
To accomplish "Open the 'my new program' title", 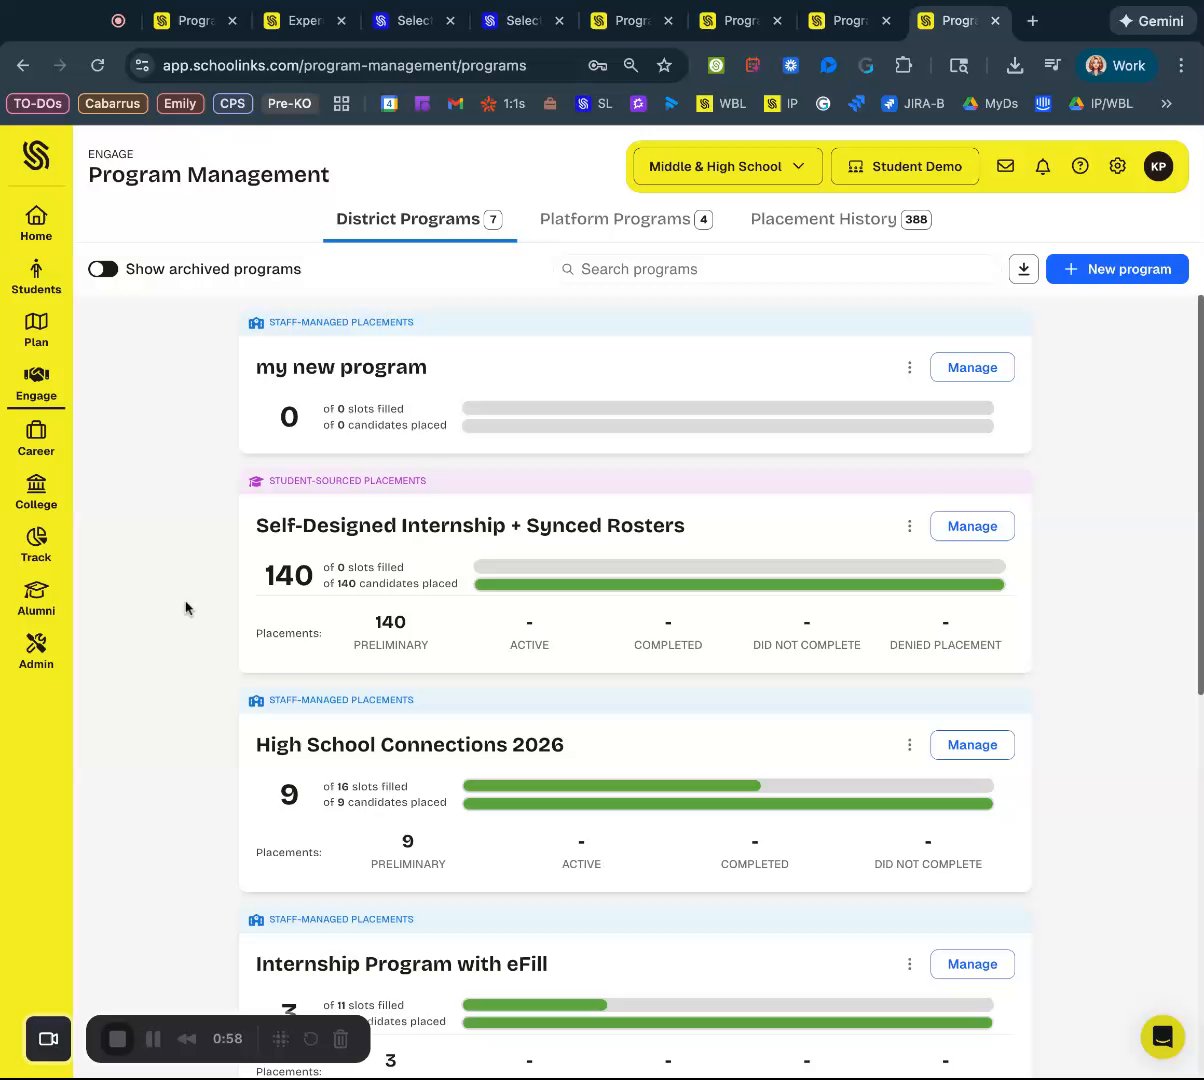I will click(x=341, y=367).
